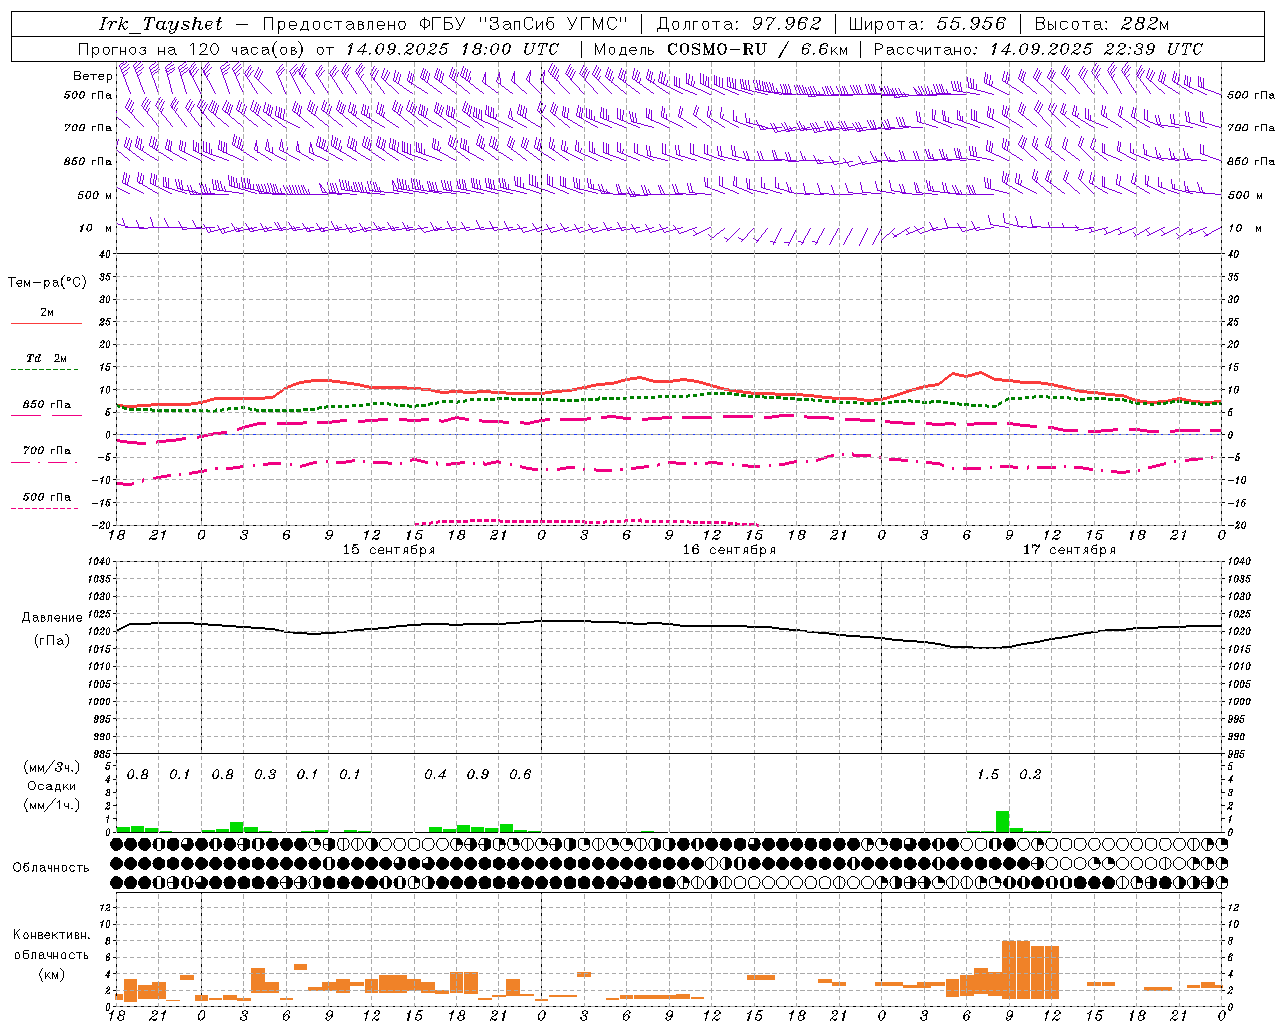Click the Давление panel label

coord(52,618)
